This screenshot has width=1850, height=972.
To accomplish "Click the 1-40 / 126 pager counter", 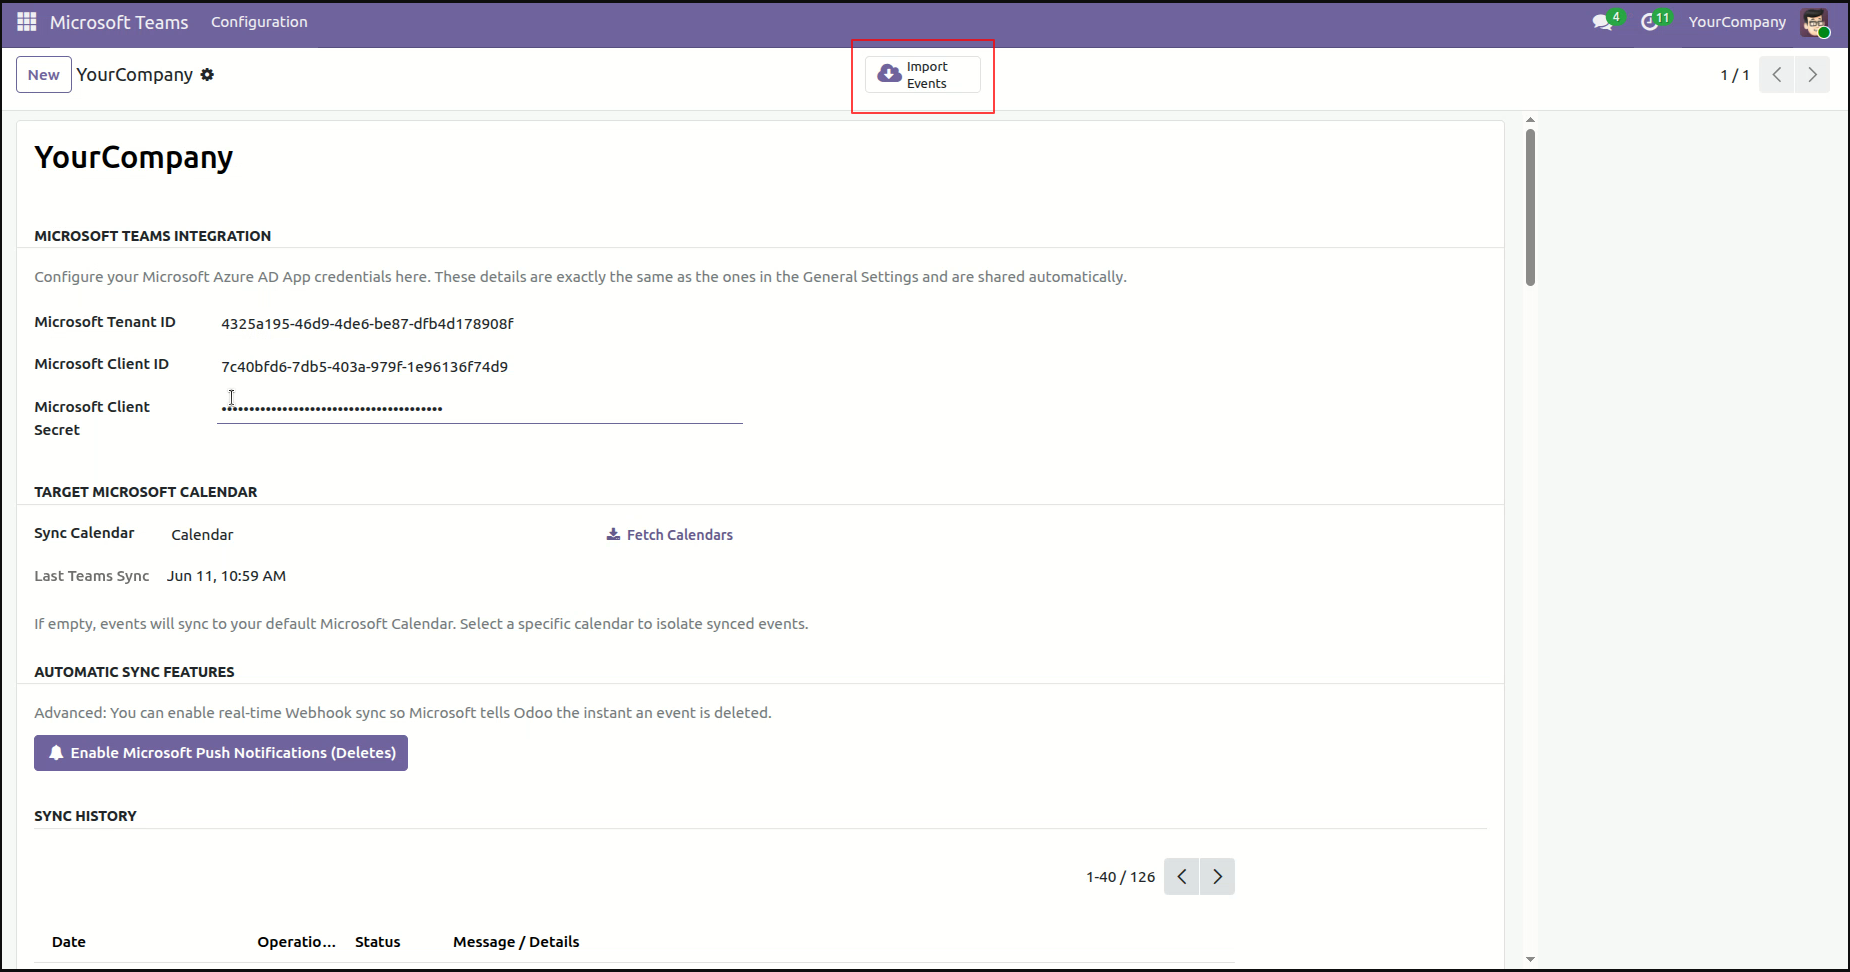I will pyautogui.click(x=1121, y=877).
